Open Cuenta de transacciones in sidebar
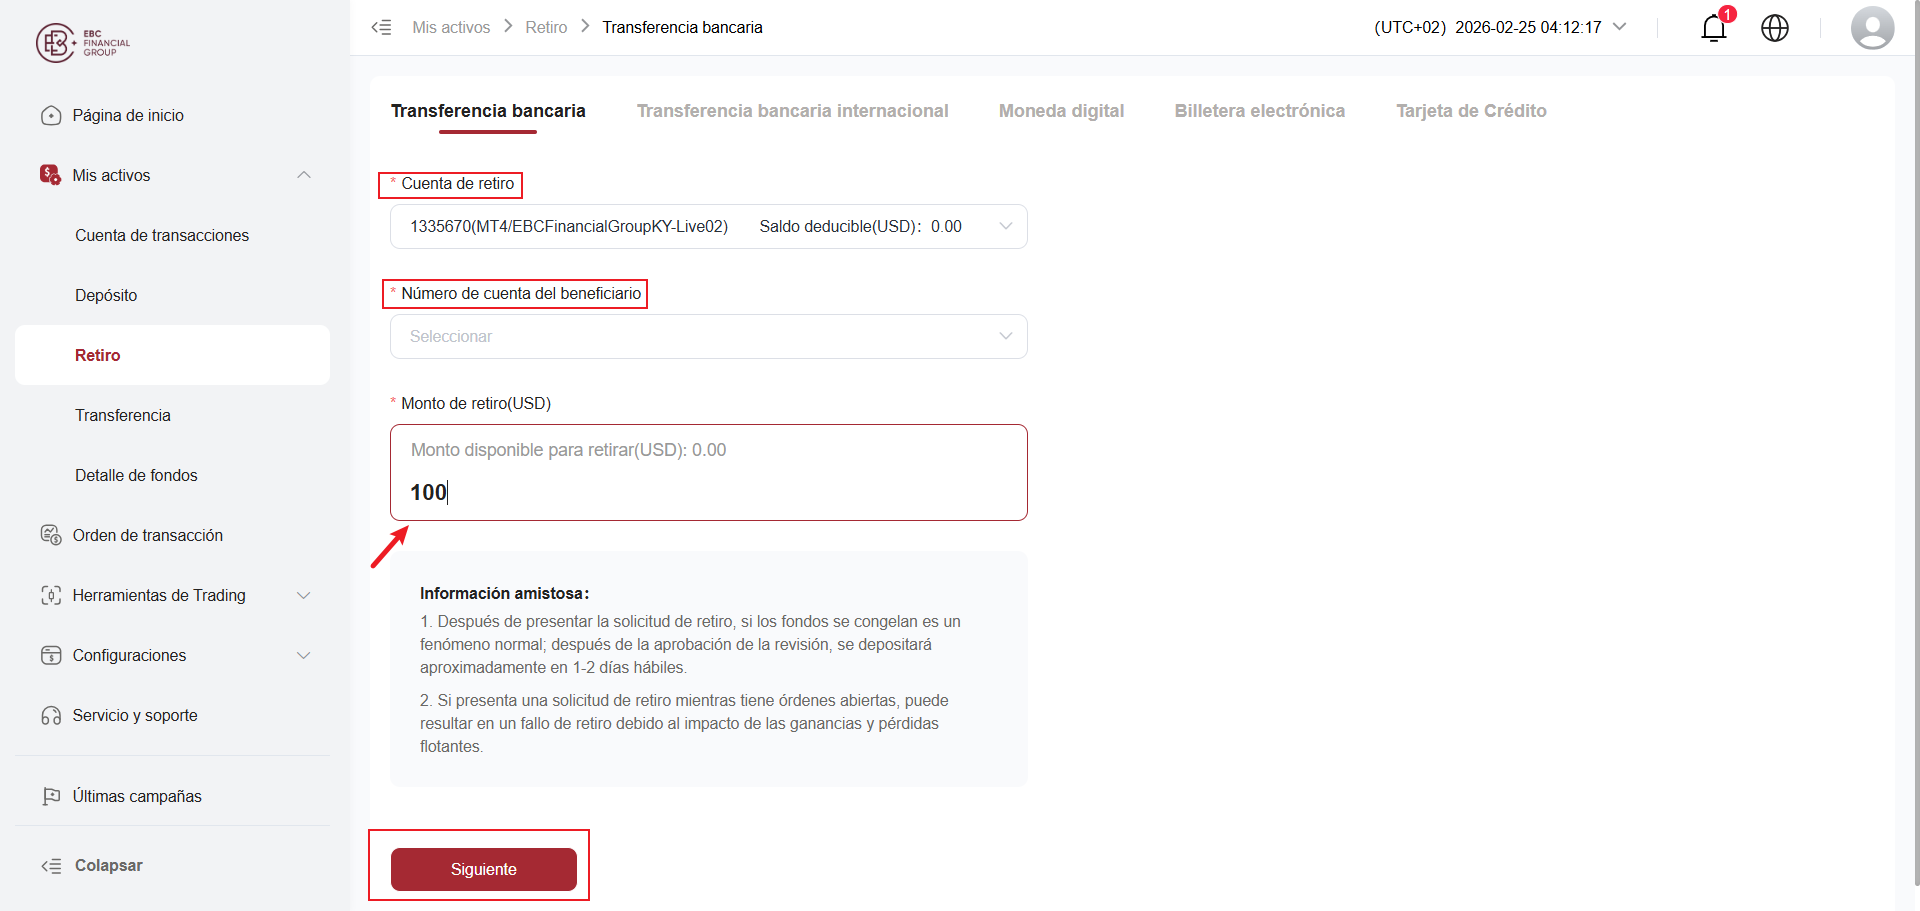This screenshot has height=911, width=1920. [172, 235]
